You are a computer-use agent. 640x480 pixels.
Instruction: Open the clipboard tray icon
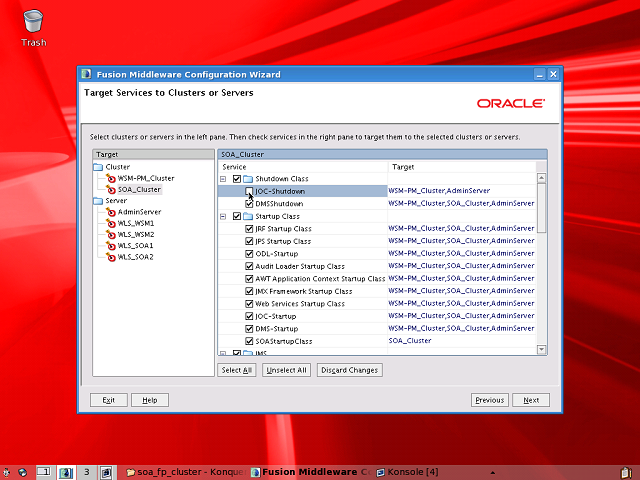[x=626, y=473]
